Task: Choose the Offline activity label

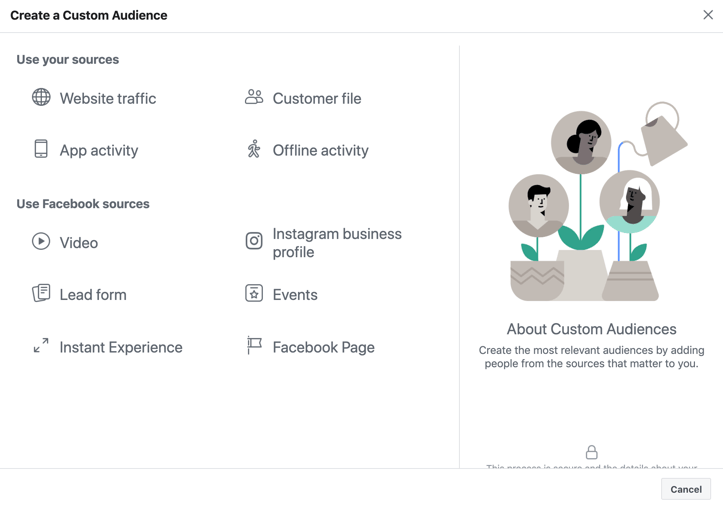Action: point(320,150)
